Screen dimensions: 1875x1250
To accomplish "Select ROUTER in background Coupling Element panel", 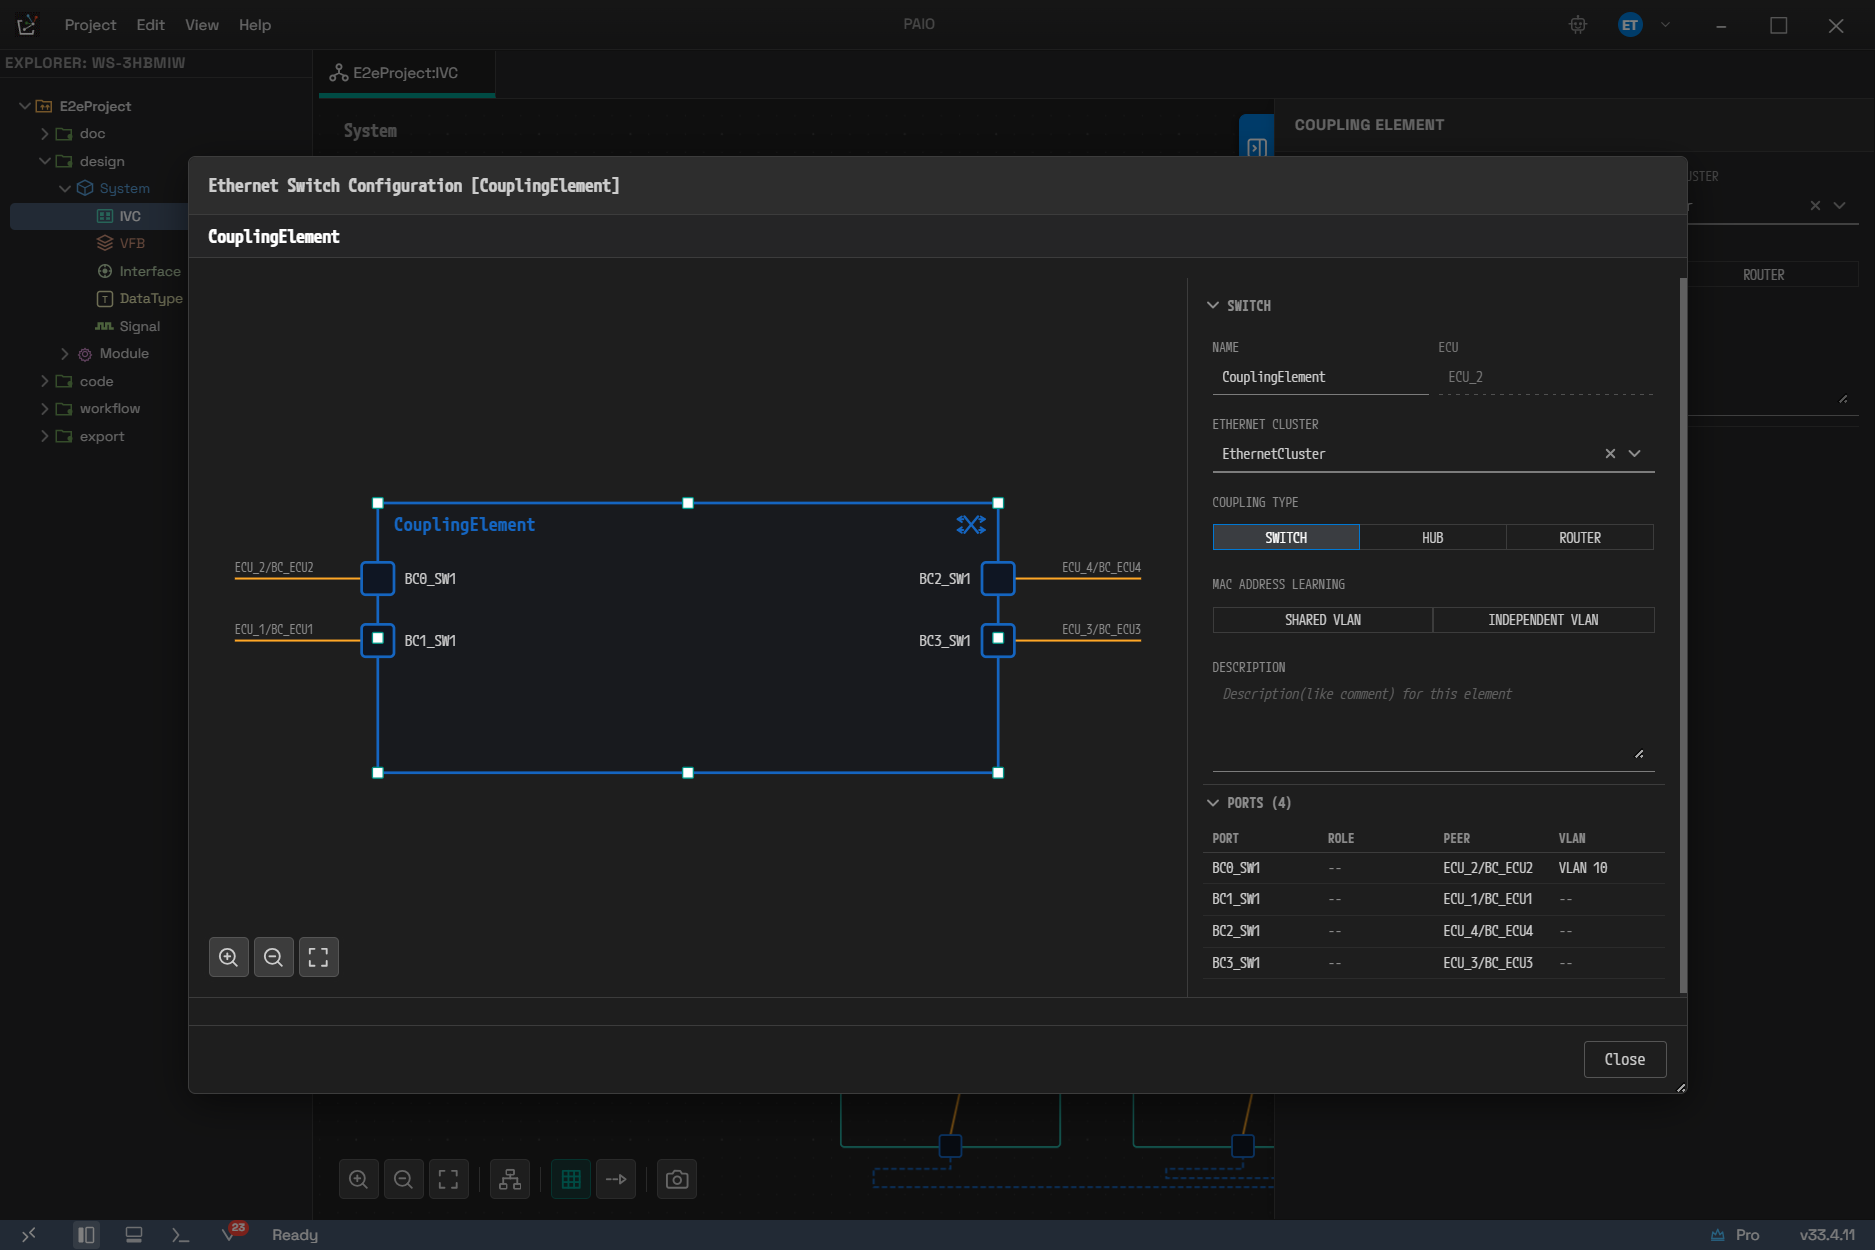I will 1764,275.
